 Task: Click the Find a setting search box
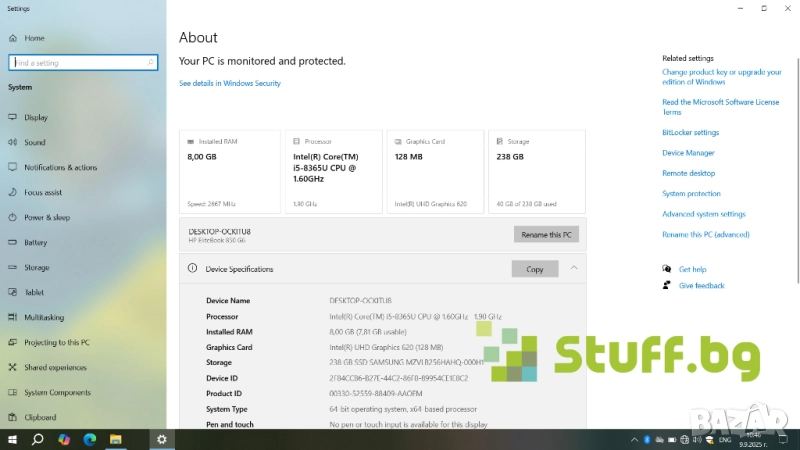(83, 63)
